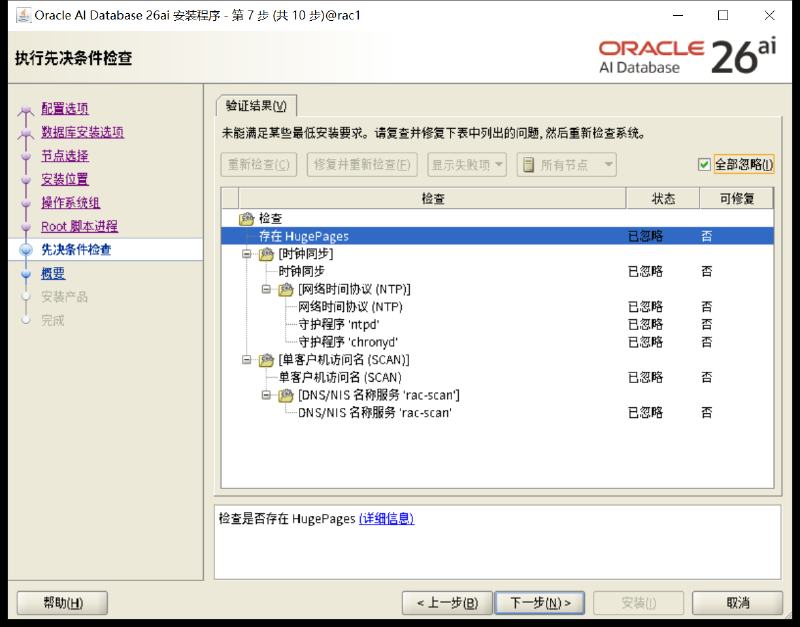Image resolution: width=800 pixels, height=627 pixels.
Task: Click the 下一步(N) > button
Action: point(540,603)
